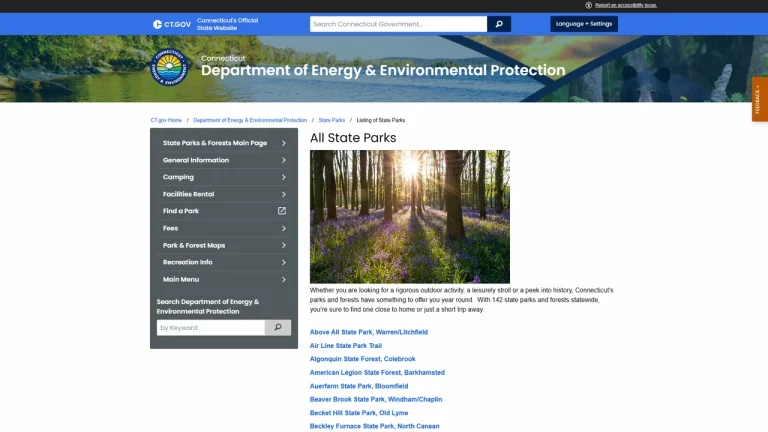768x432 pixels.
Task: Click the Department of Energy & Environmental Protection banner title
Action: [x=383, y=71]
